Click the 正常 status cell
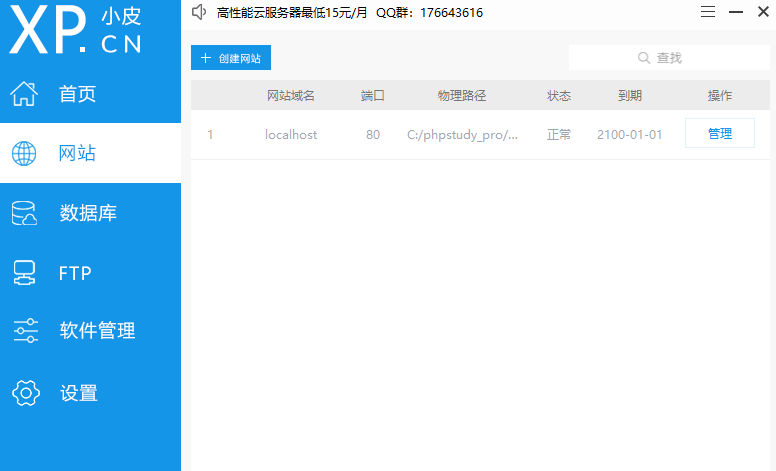Viewport: 776px width, 471px height. coord(559,135)
